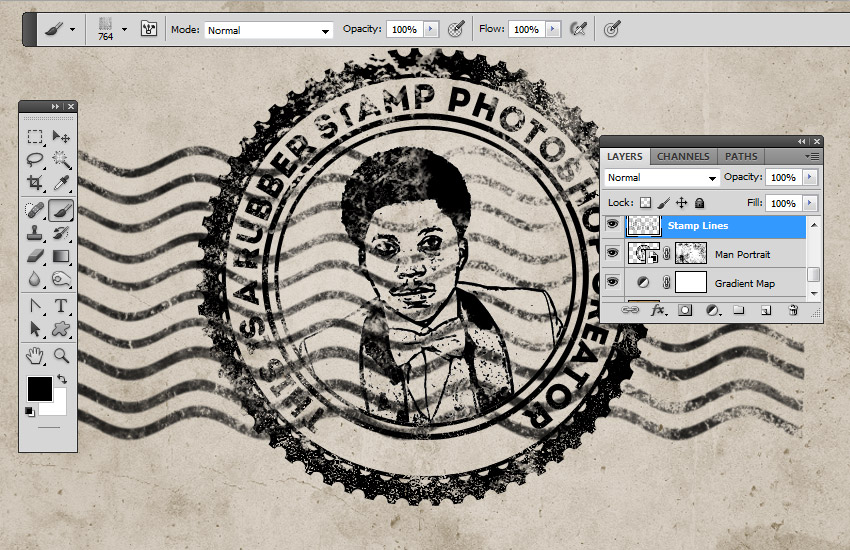
Task: Hide the Gradient Map layer
Action: point(613,283)
